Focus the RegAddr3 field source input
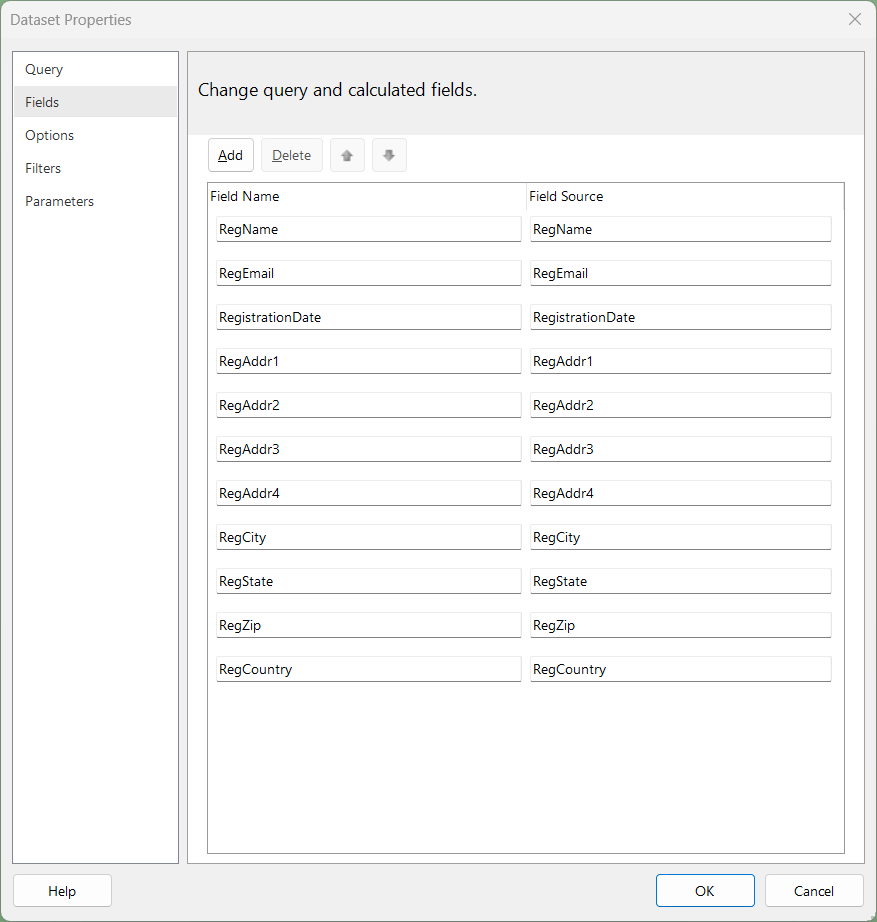The height and width of the screenshot is (922, 877). [x=681, y=449]
